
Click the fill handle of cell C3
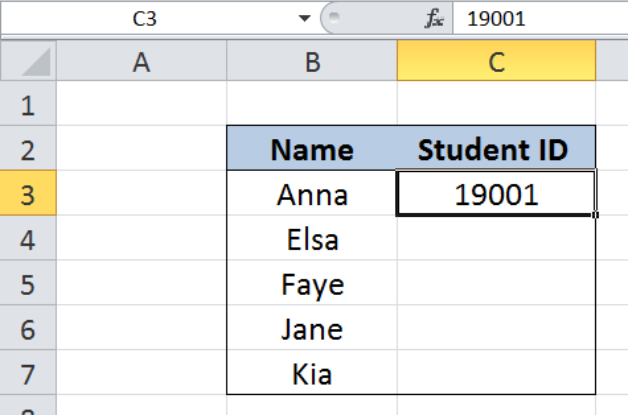(595, 215)
